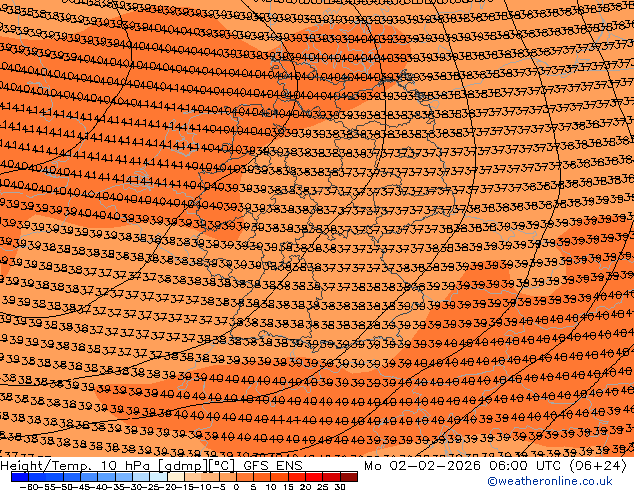Pick the pale blue legend swatch for -25 to -20

[158, 477]
